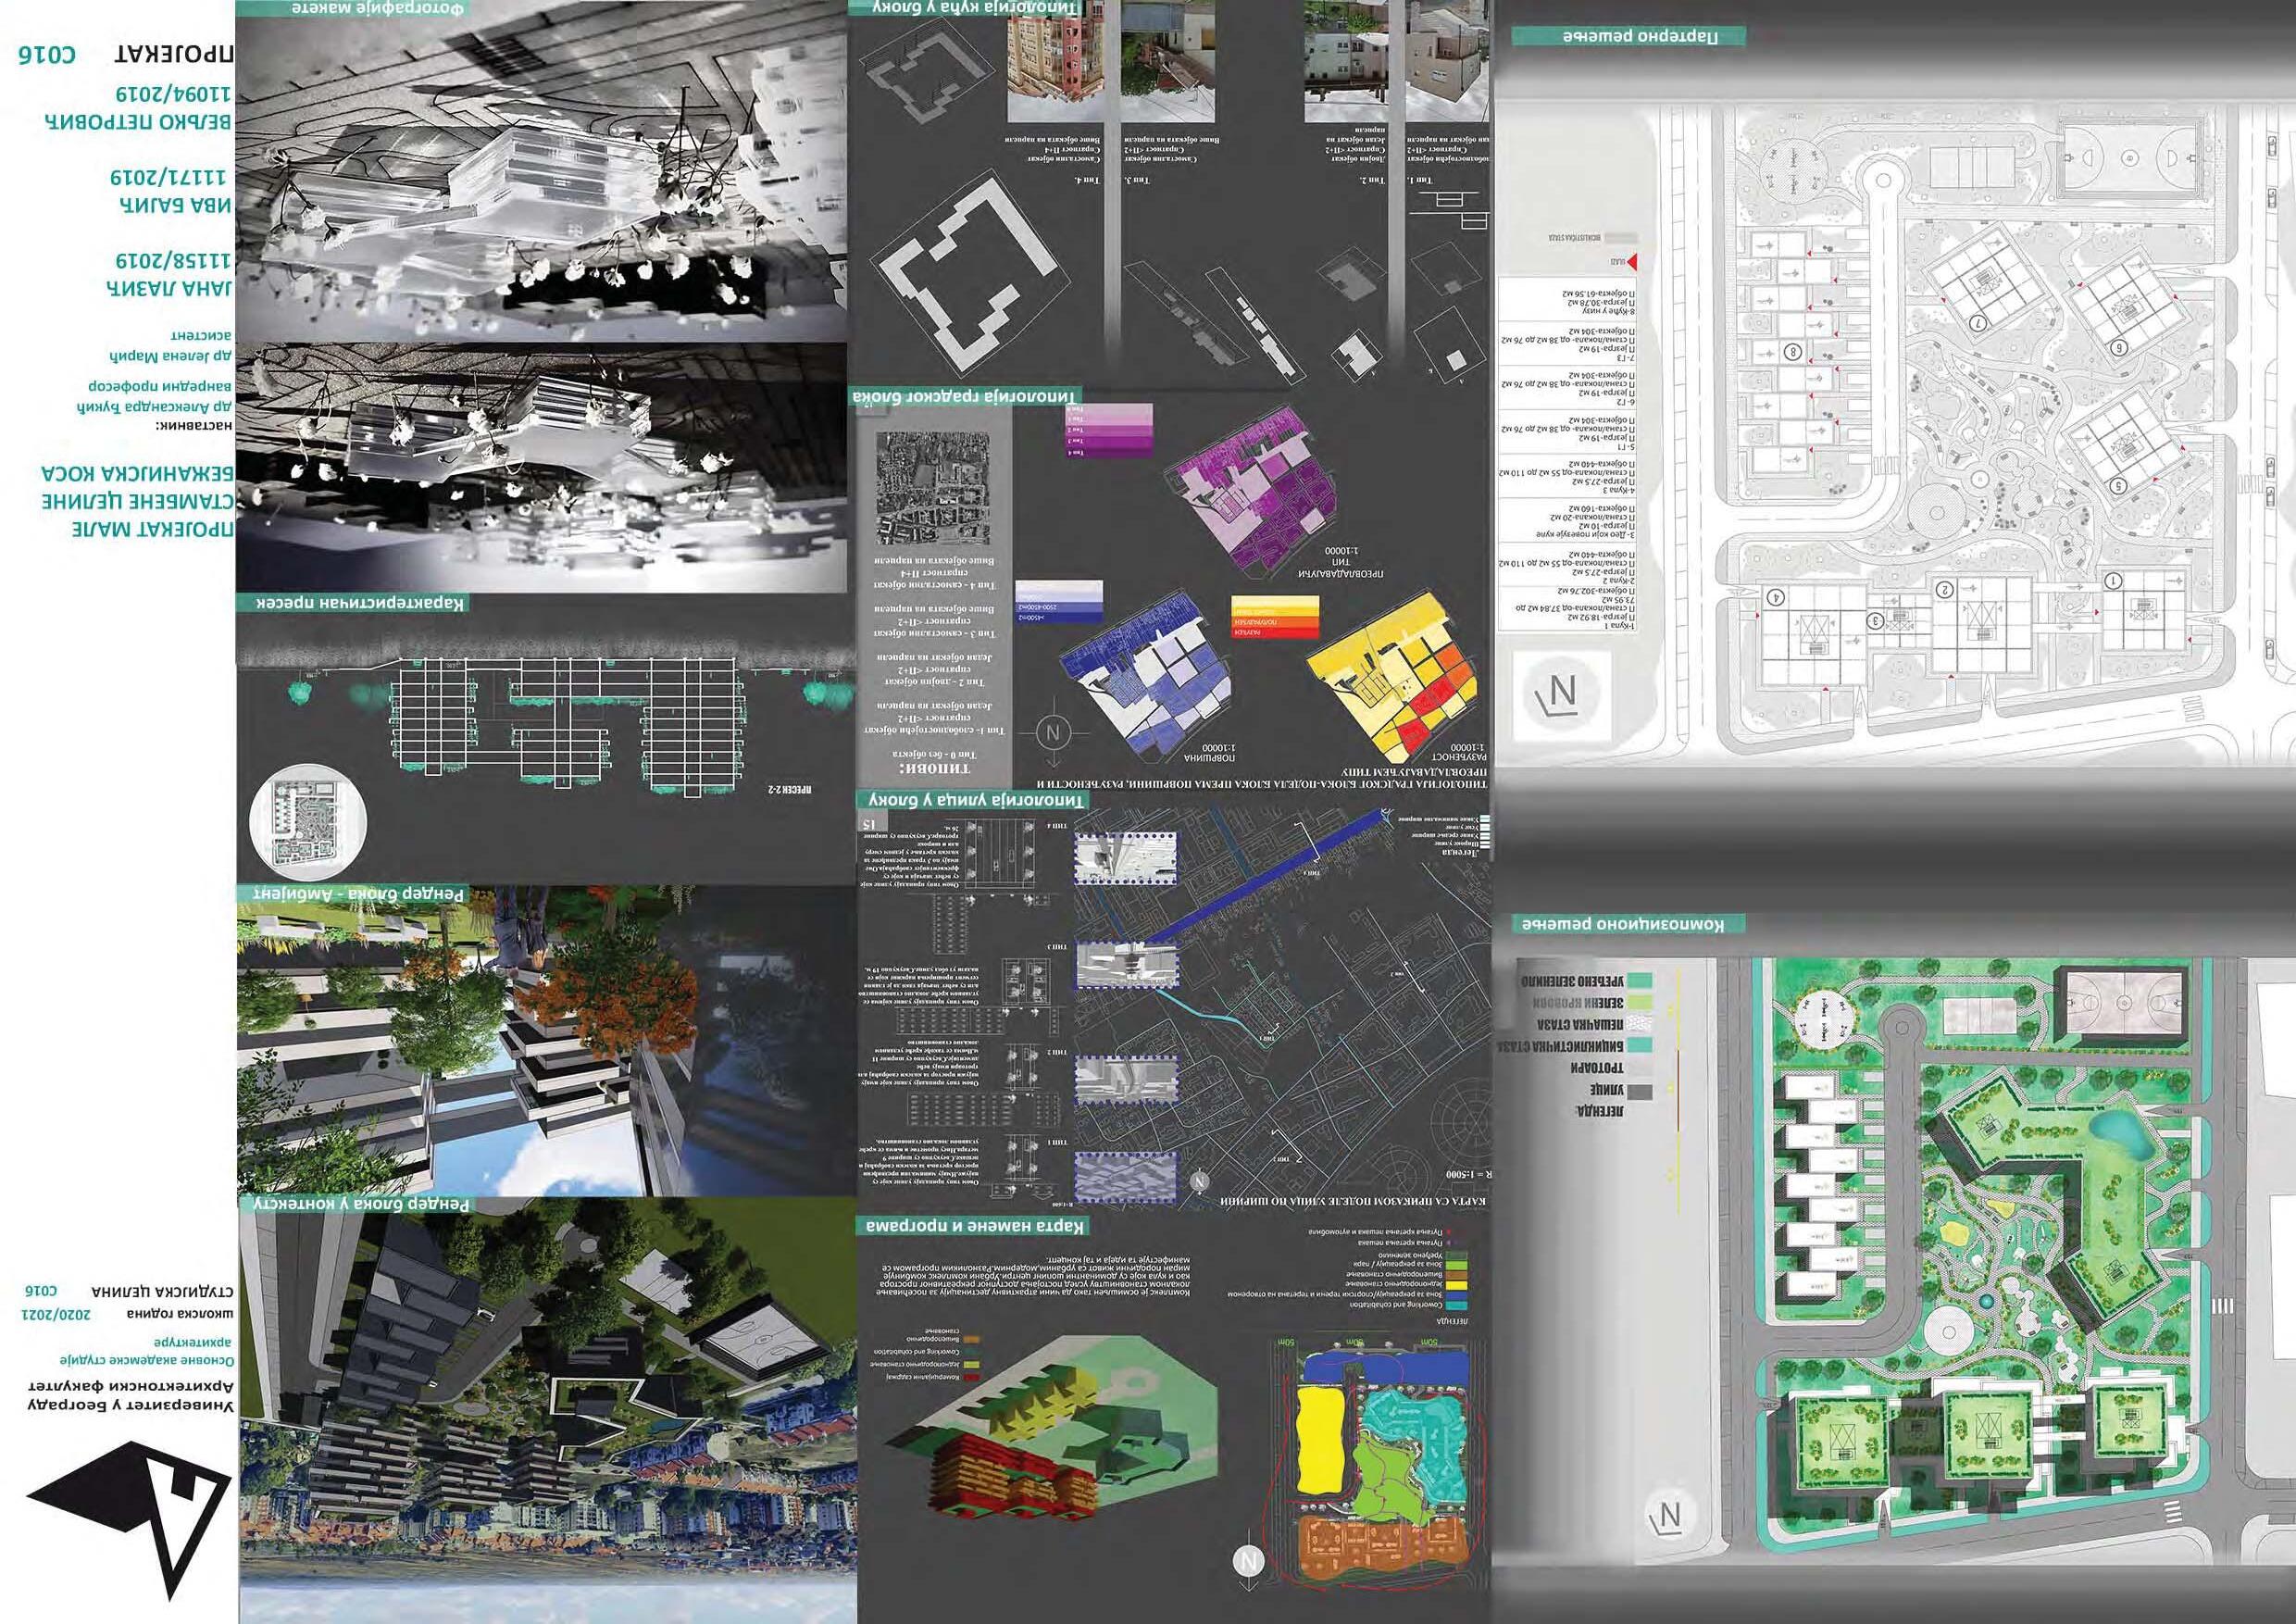Click the grey street legend swatch
The image size is (2296, 1624).
[1641, 1091]
